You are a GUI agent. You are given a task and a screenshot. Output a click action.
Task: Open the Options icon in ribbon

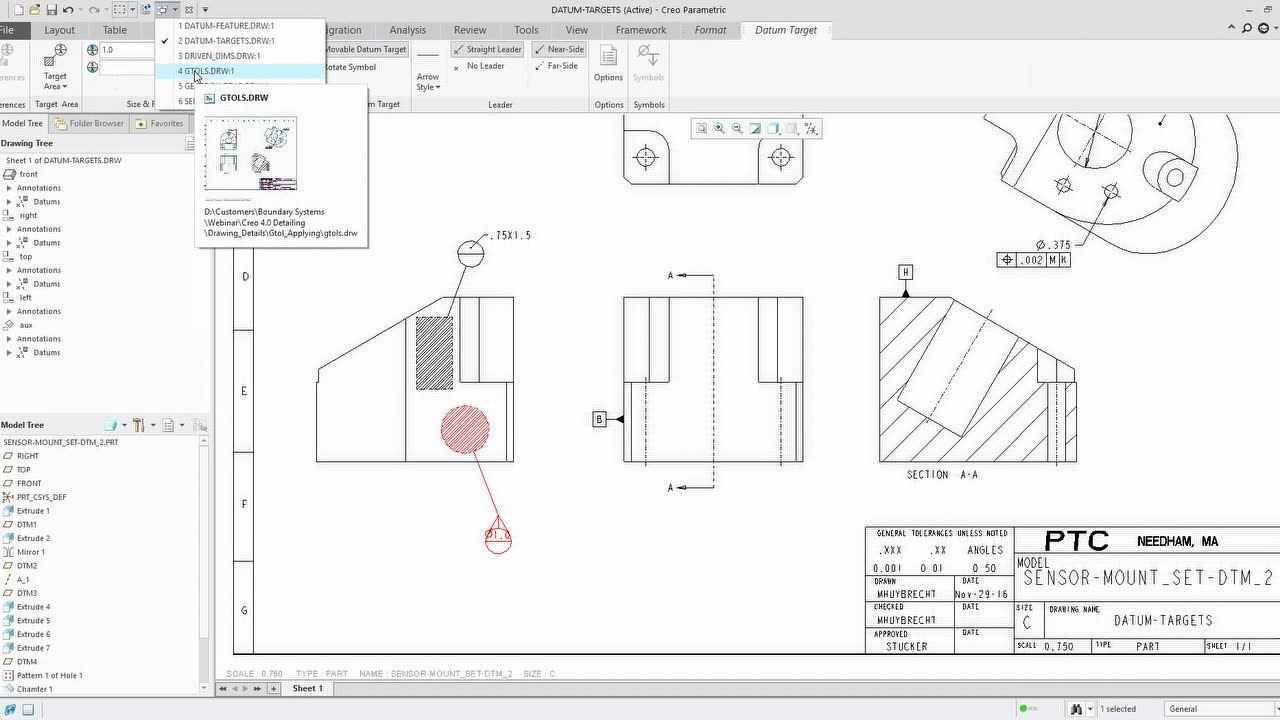(x=608, y=63)
